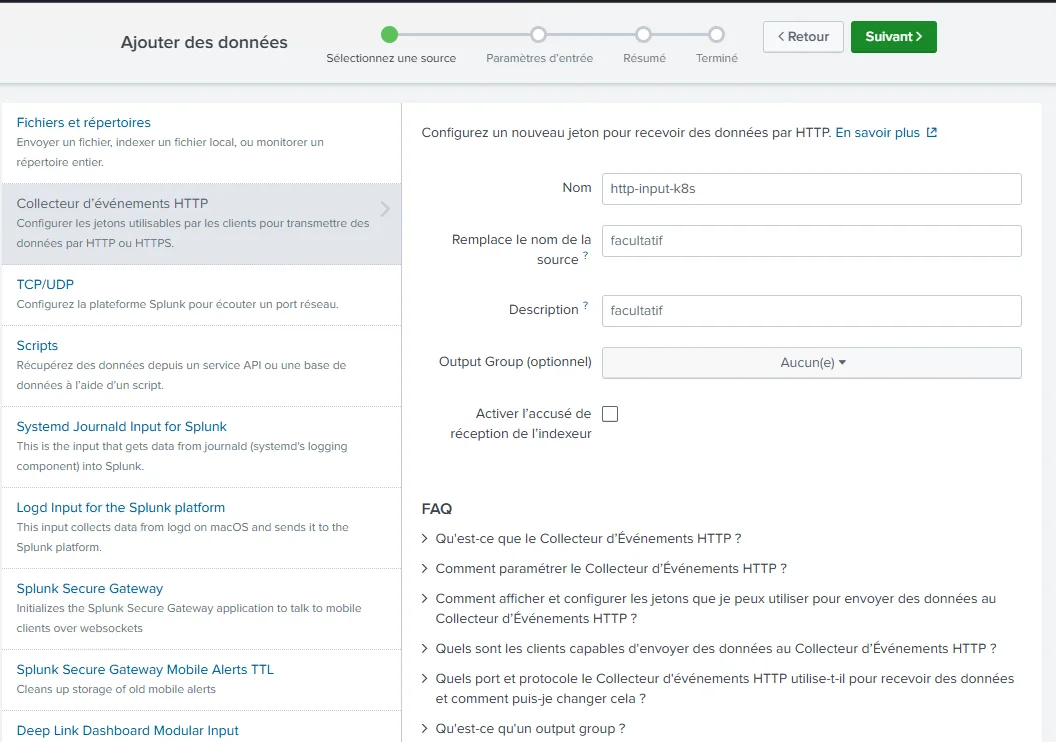1056x742 pixels.
Task: Expand FAQ about port et protocole
Action: point(717,689)
